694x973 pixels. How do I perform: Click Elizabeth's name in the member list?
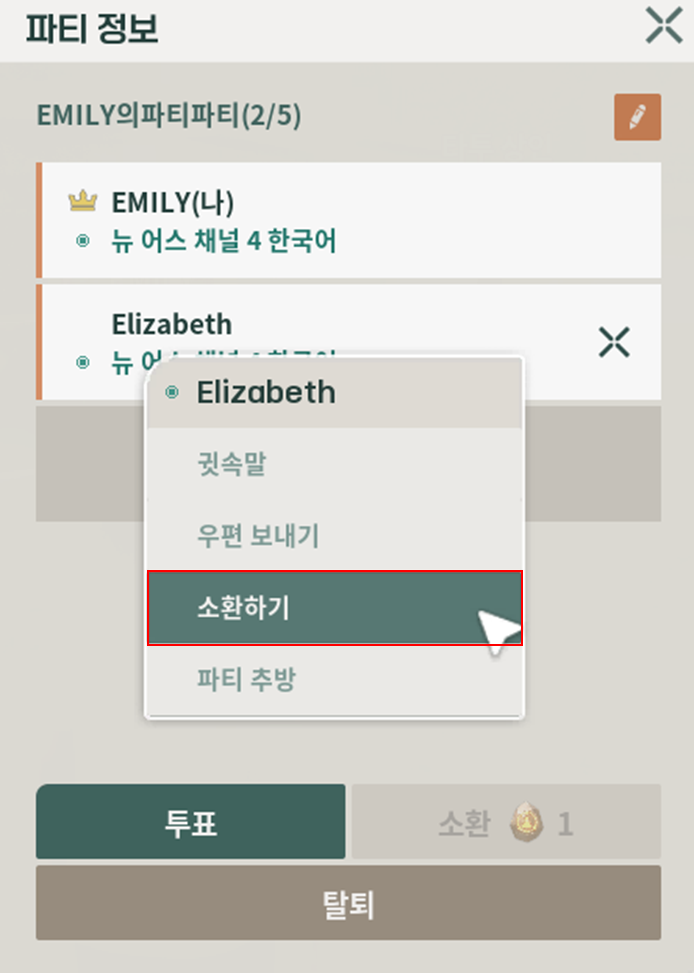tap(172, 324)
